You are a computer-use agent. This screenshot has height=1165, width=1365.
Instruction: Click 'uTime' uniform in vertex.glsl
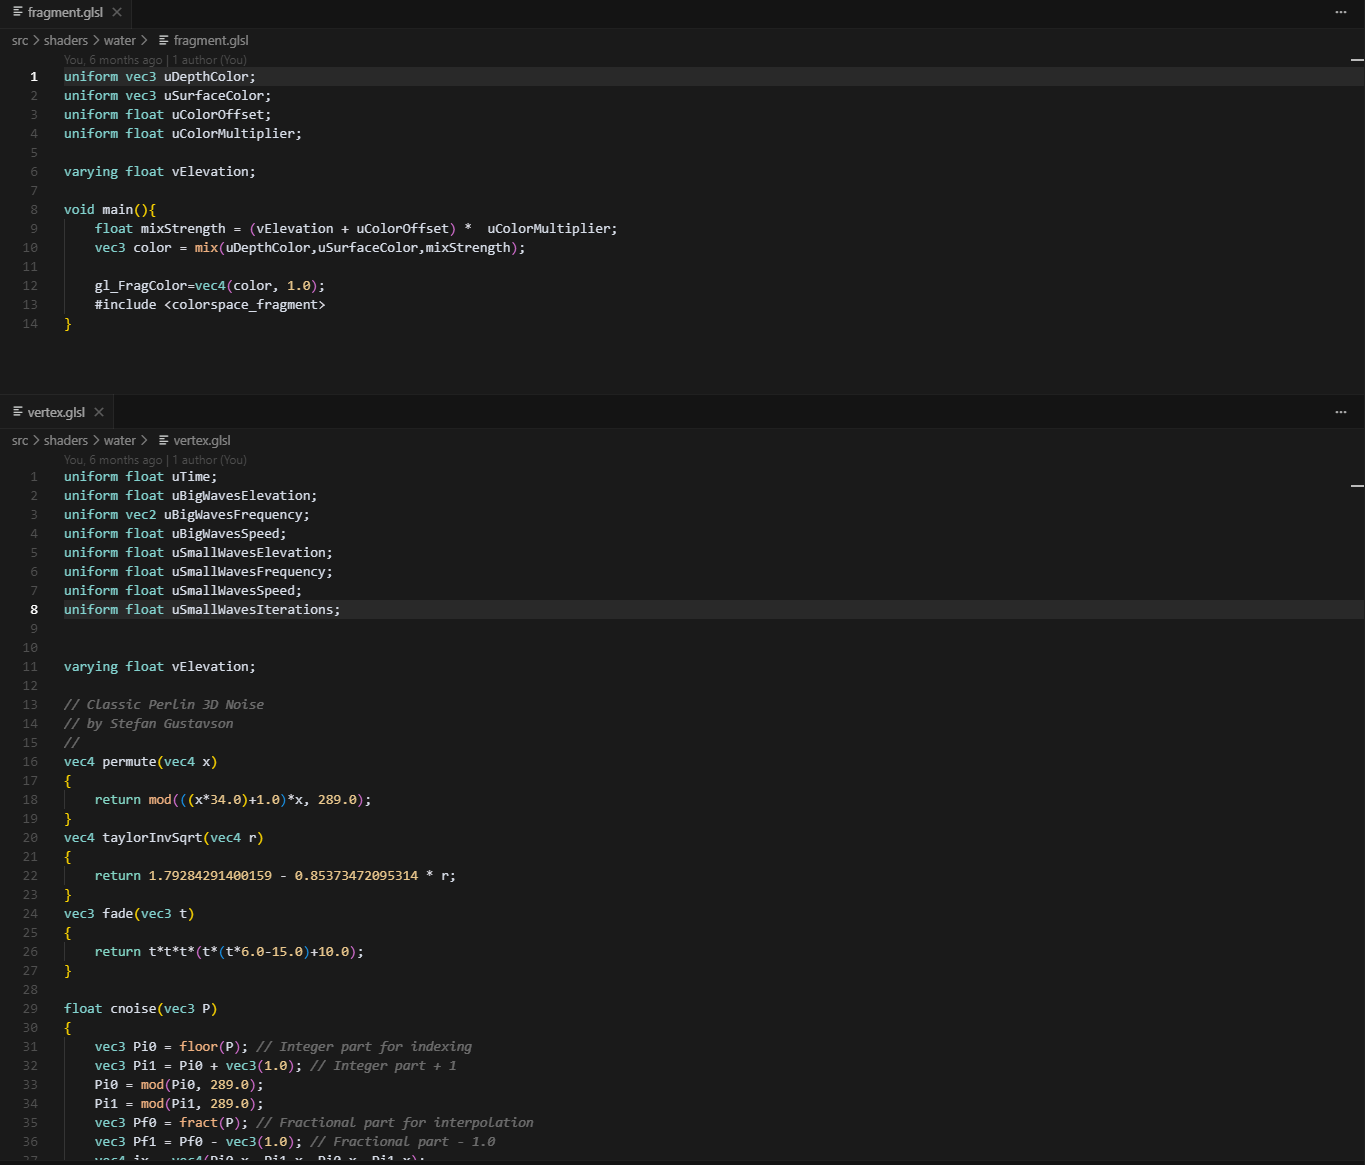click(191, 477)
